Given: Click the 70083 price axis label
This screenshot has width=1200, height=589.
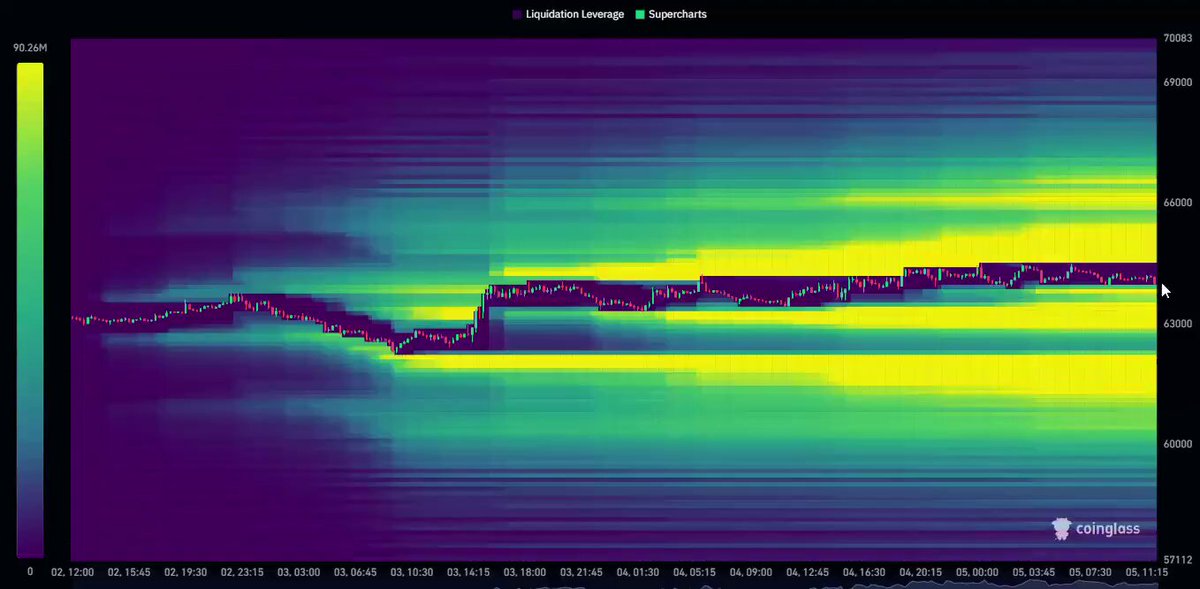Looking at the screenshot, I should click(x=1177, y=39).
